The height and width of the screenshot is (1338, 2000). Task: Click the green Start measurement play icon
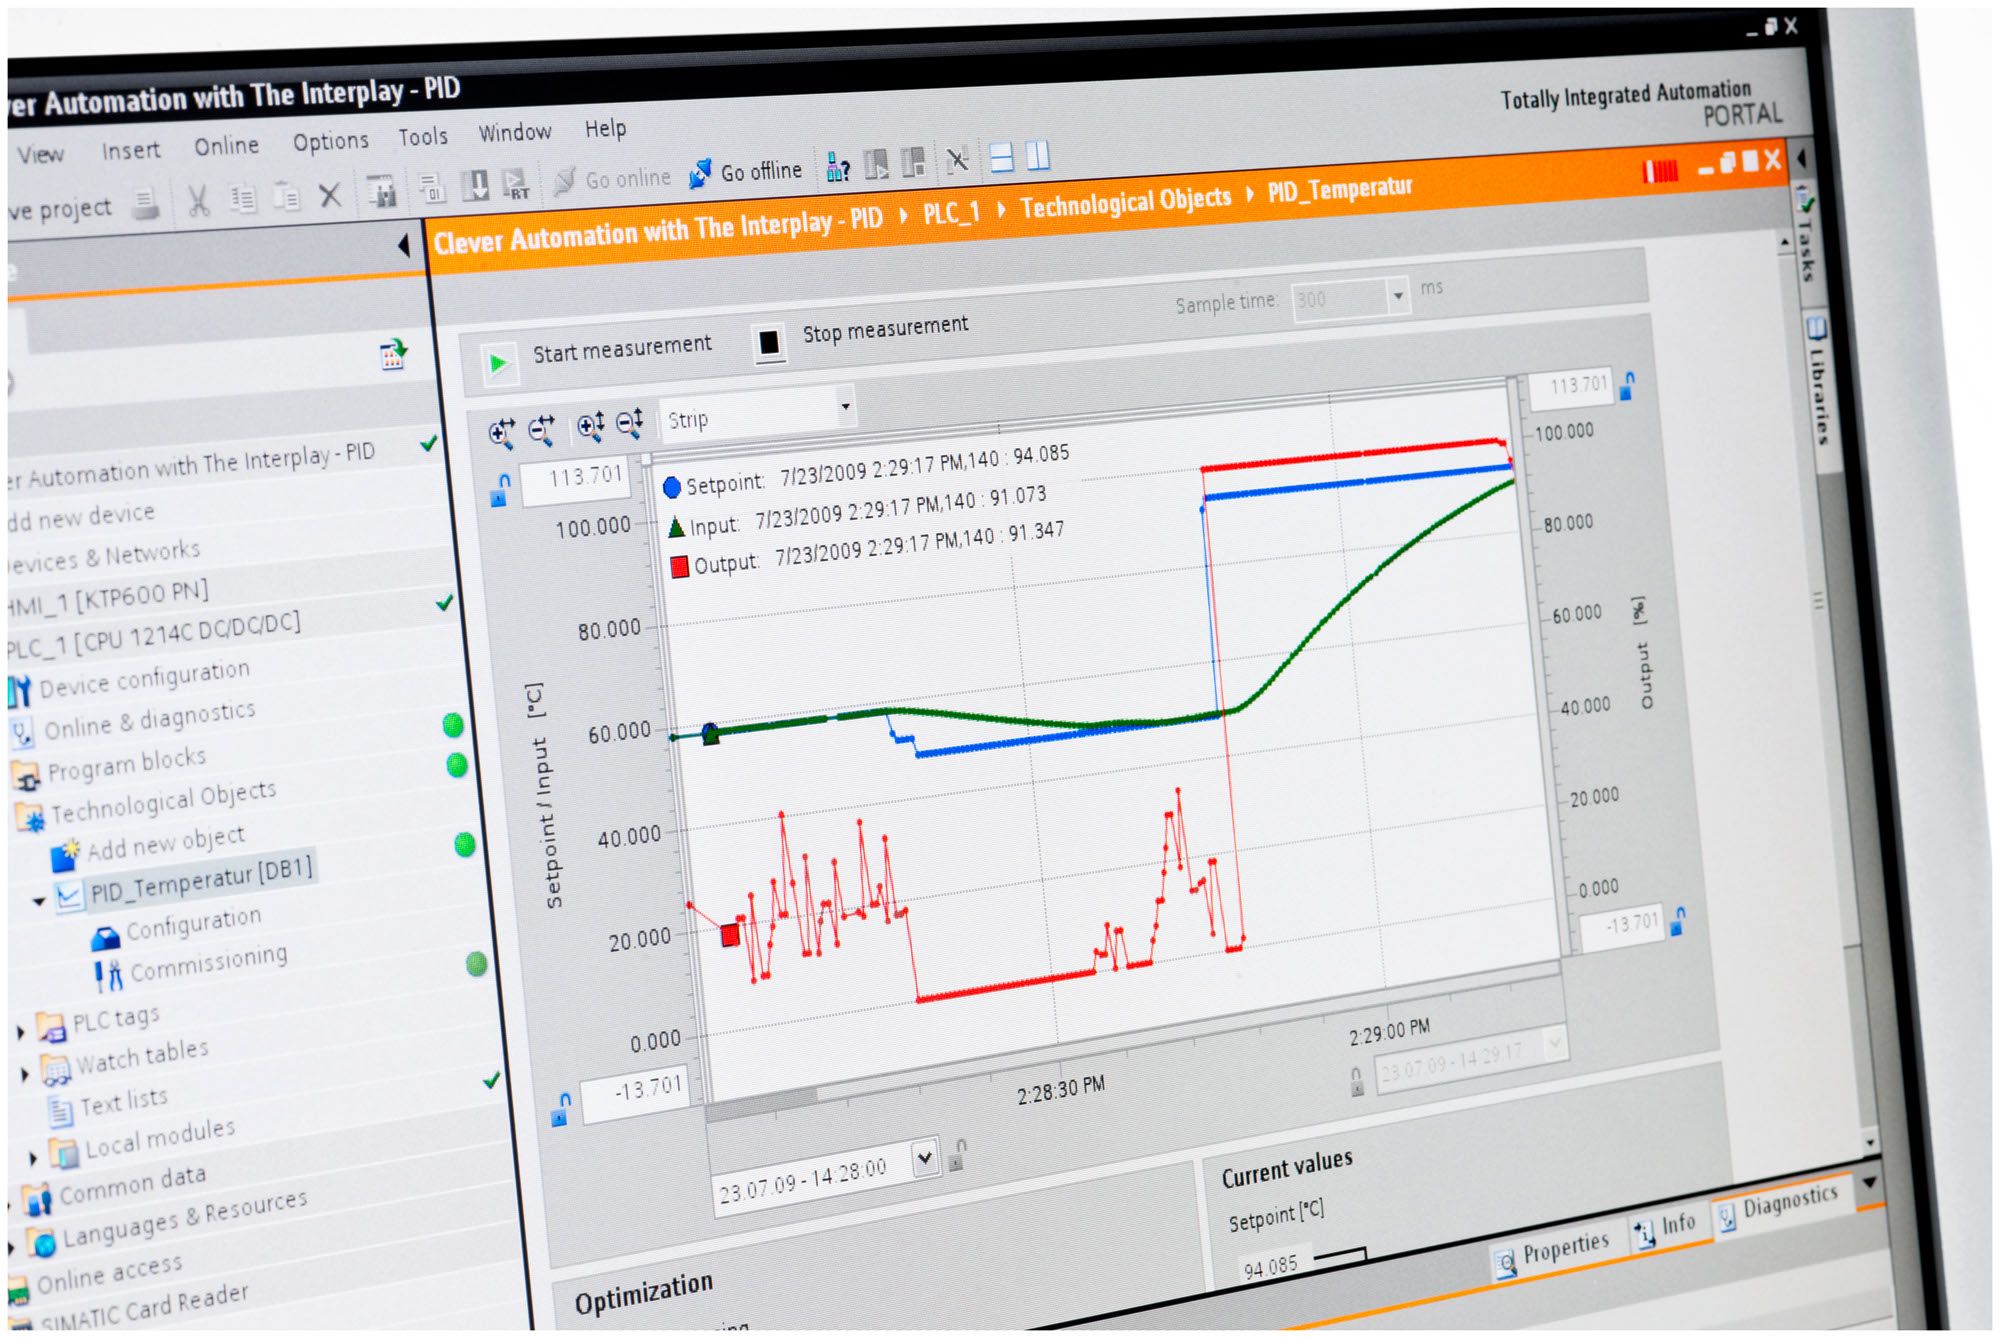[497, 363]
